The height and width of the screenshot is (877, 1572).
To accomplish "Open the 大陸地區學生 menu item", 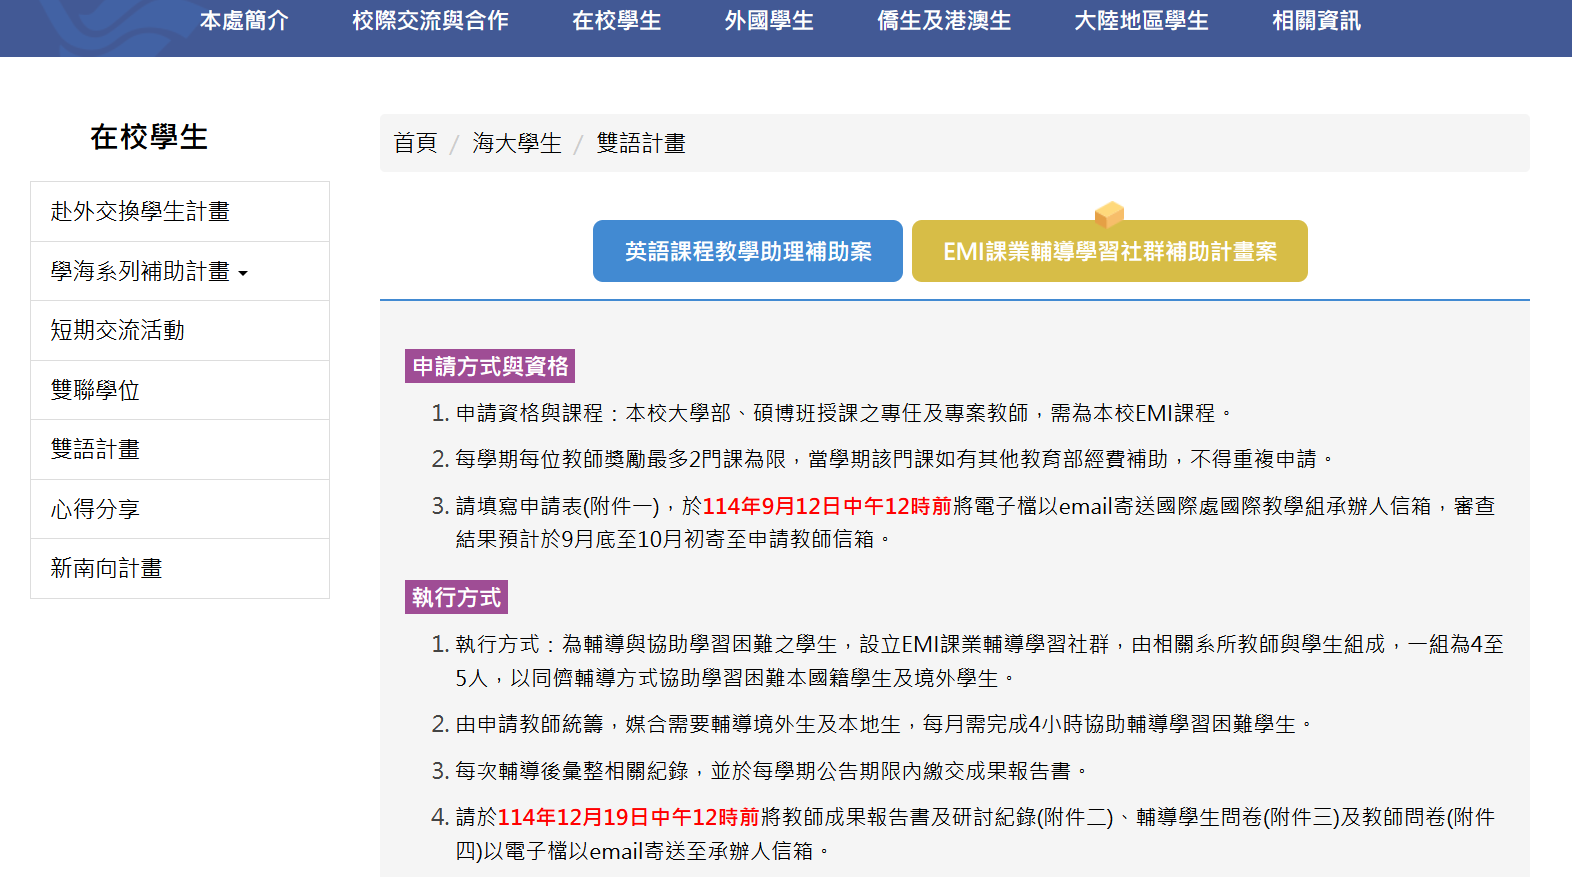I will coord(1141,21).
